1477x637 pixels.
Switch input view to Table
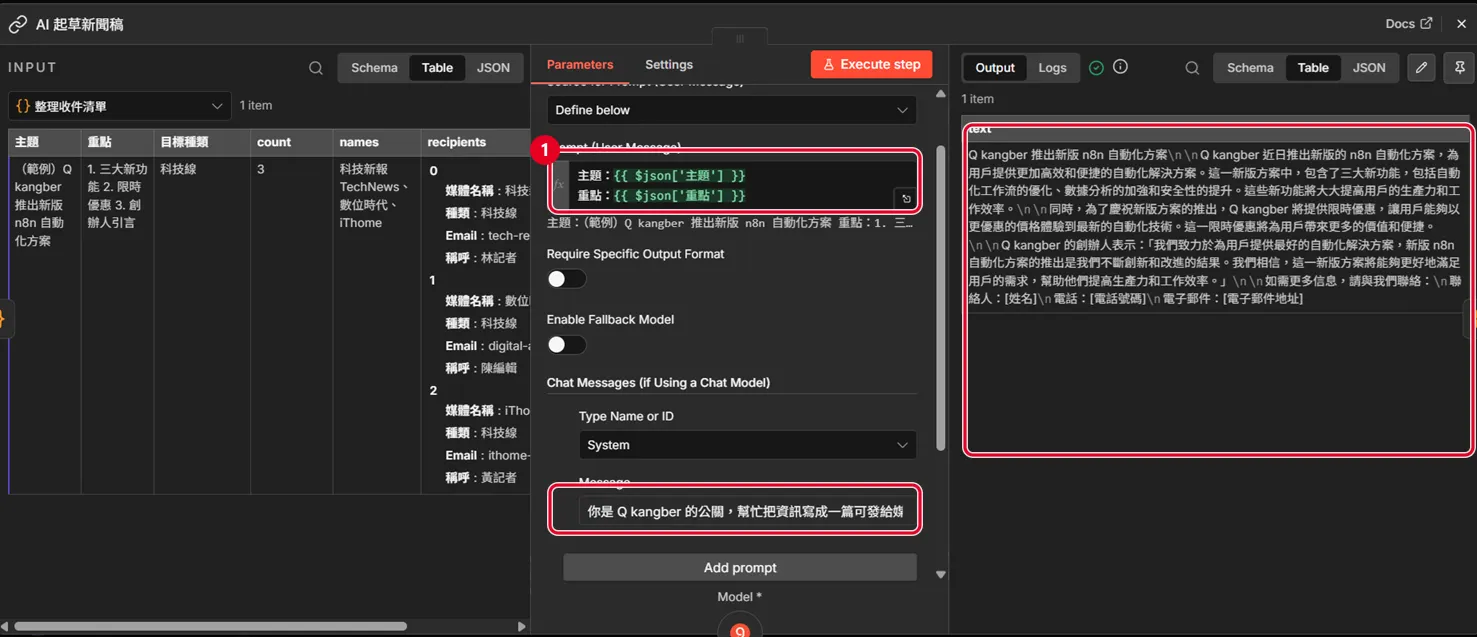437,68
